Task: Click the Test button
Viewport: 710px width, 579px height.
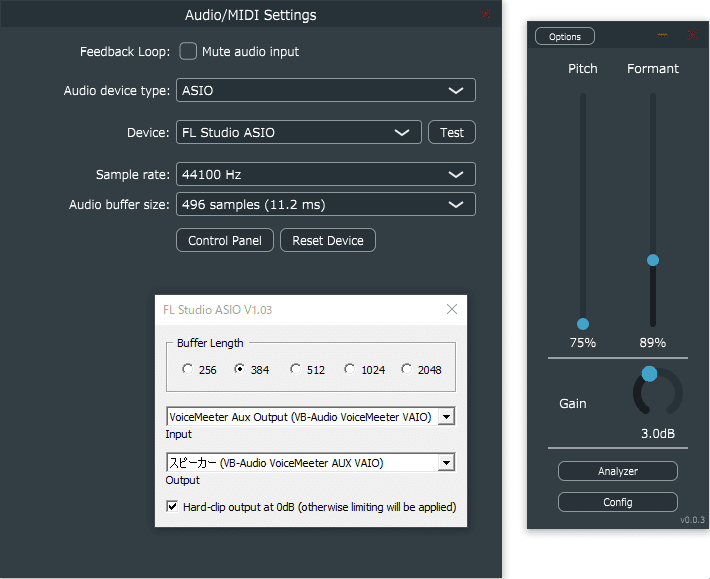Action: (451, 132)
